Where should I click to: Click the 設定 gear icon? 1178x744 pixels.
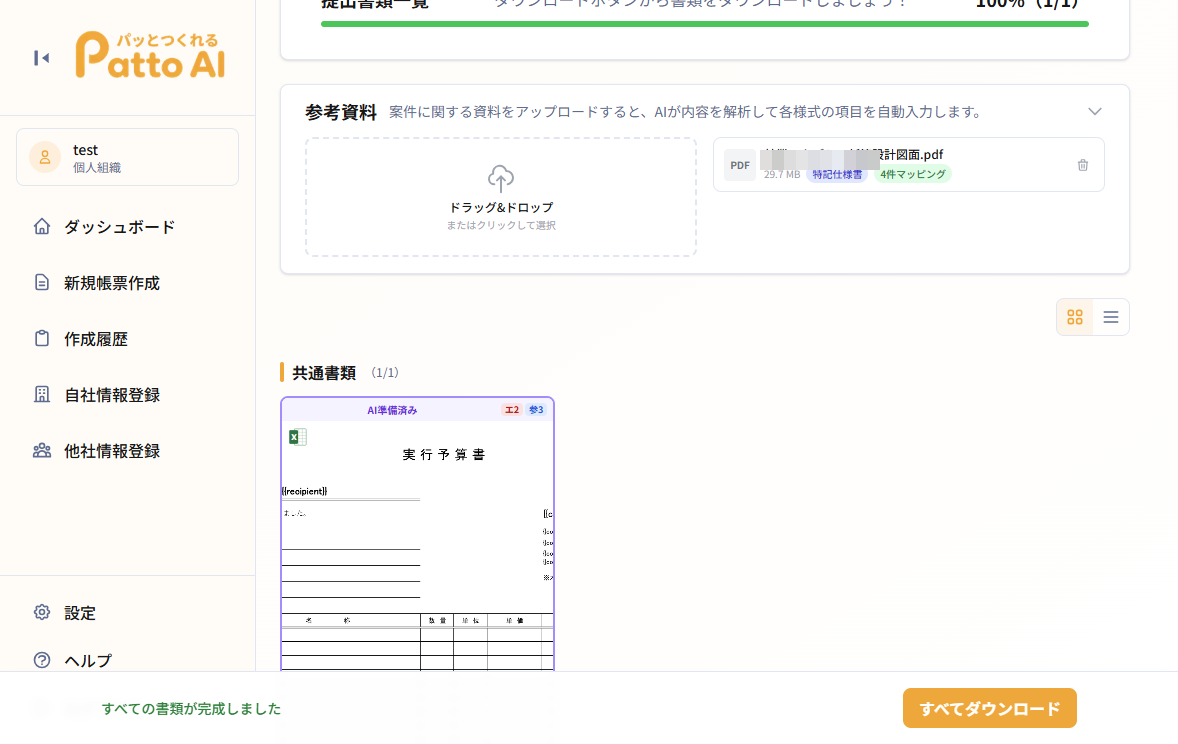coord(42,612)
